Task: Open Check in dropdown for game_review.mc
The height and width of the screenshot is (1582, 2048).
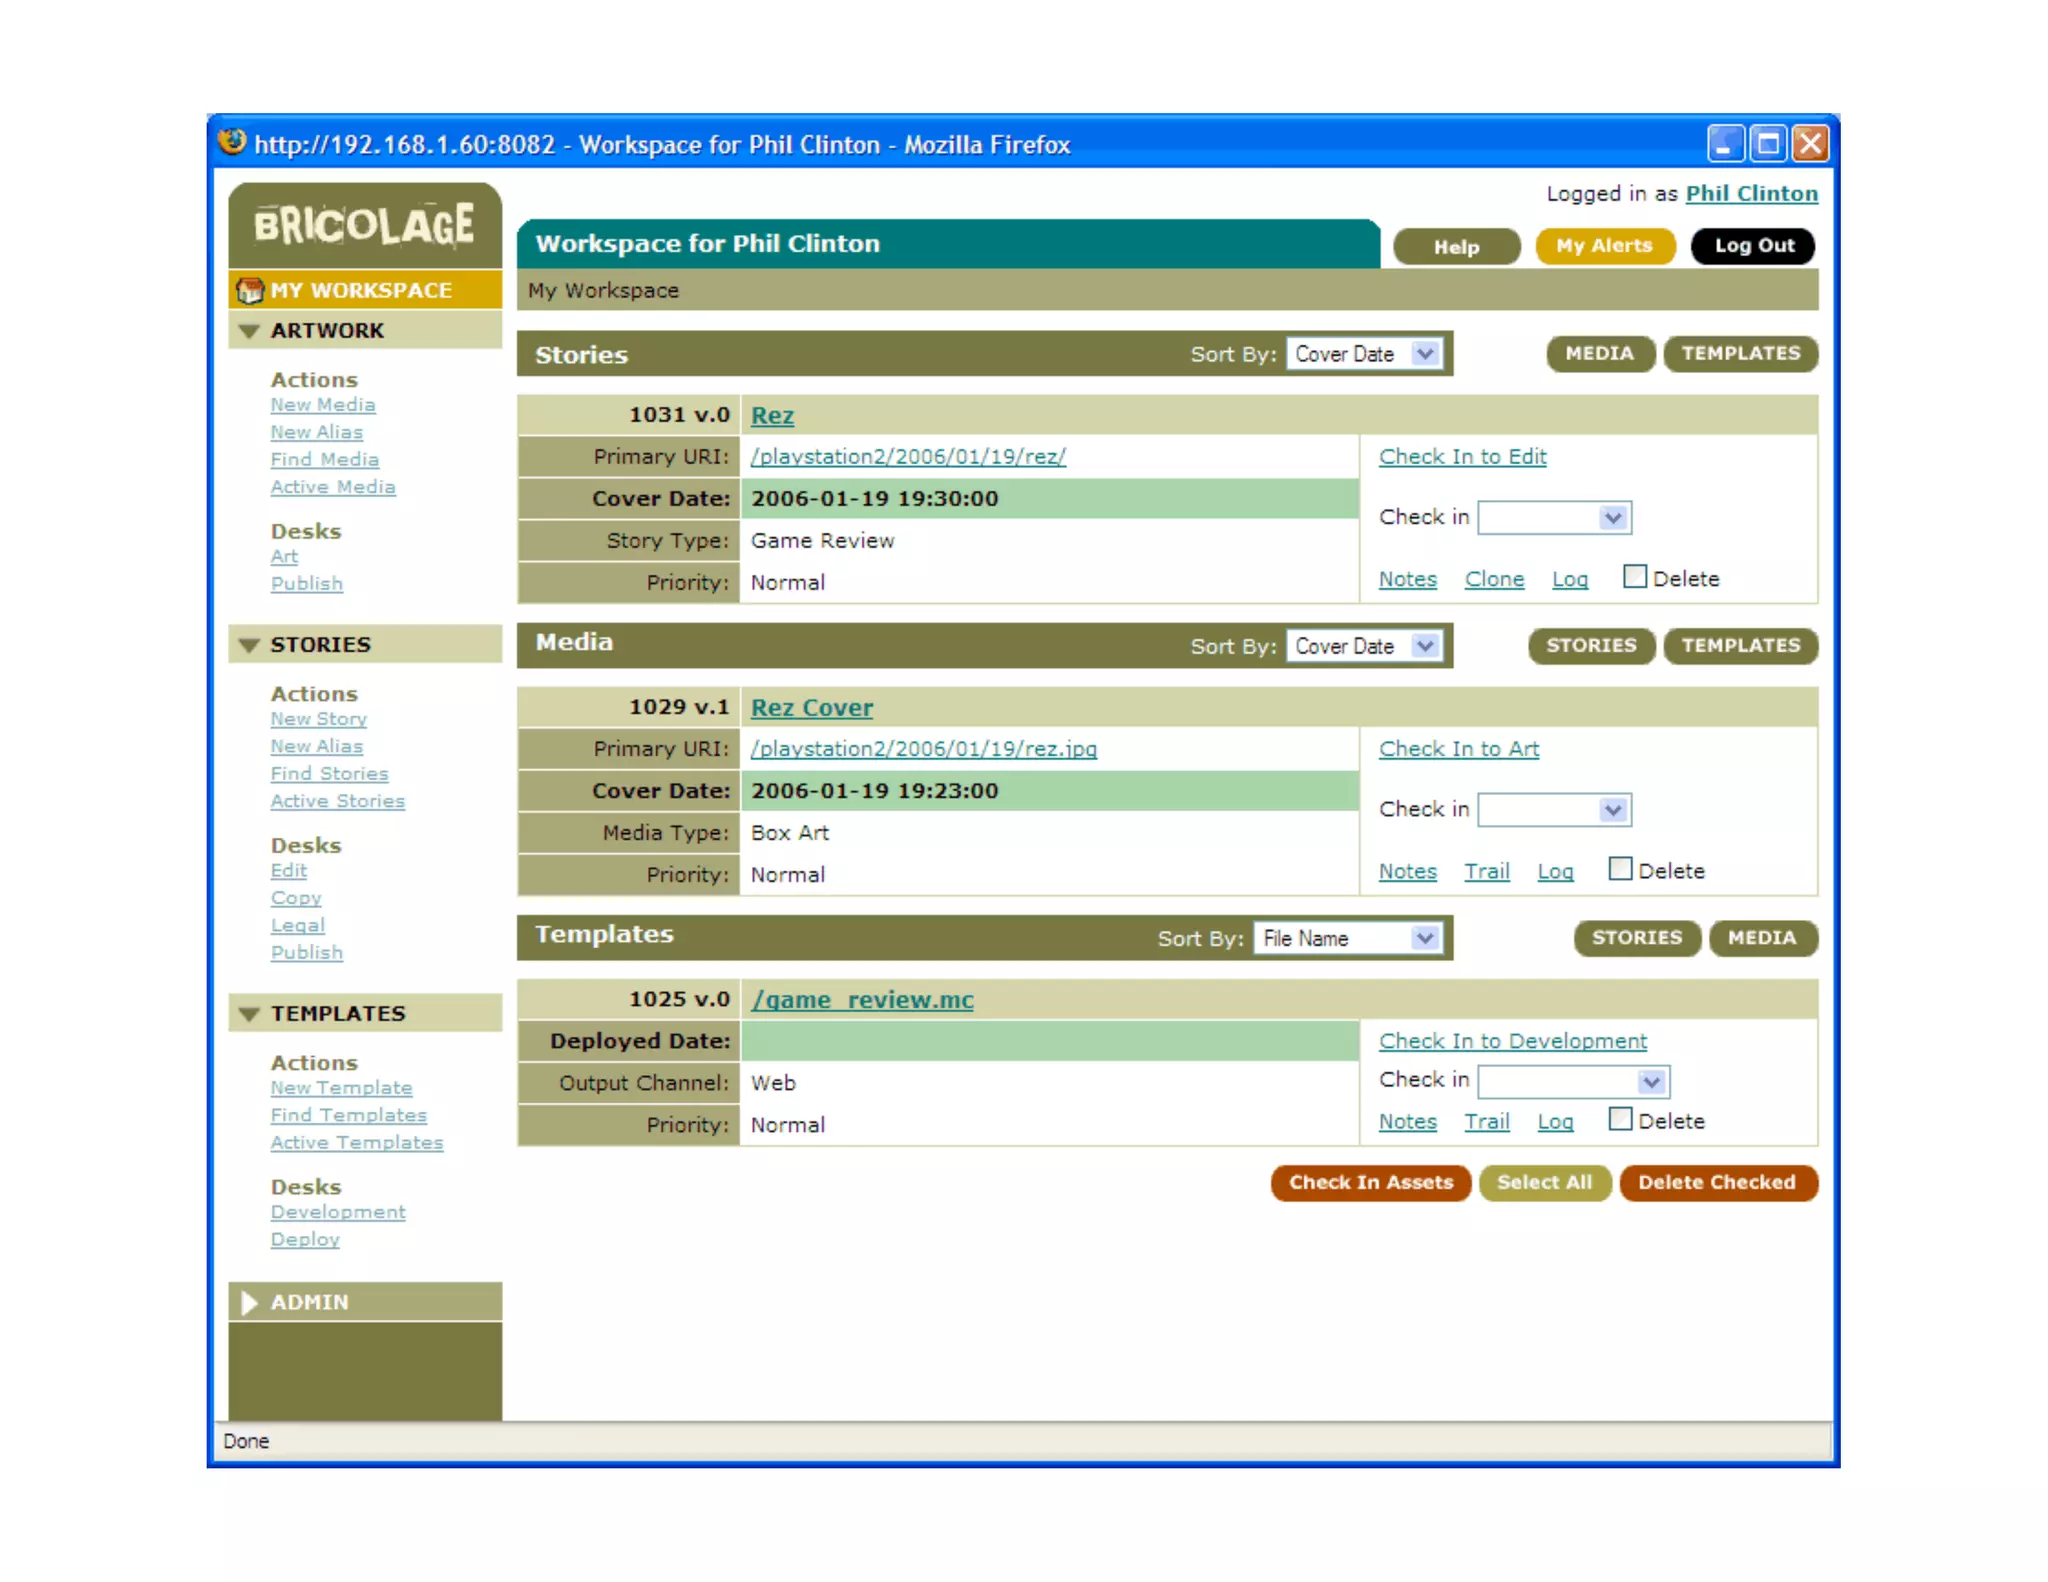Action: coord(1573,1081)
